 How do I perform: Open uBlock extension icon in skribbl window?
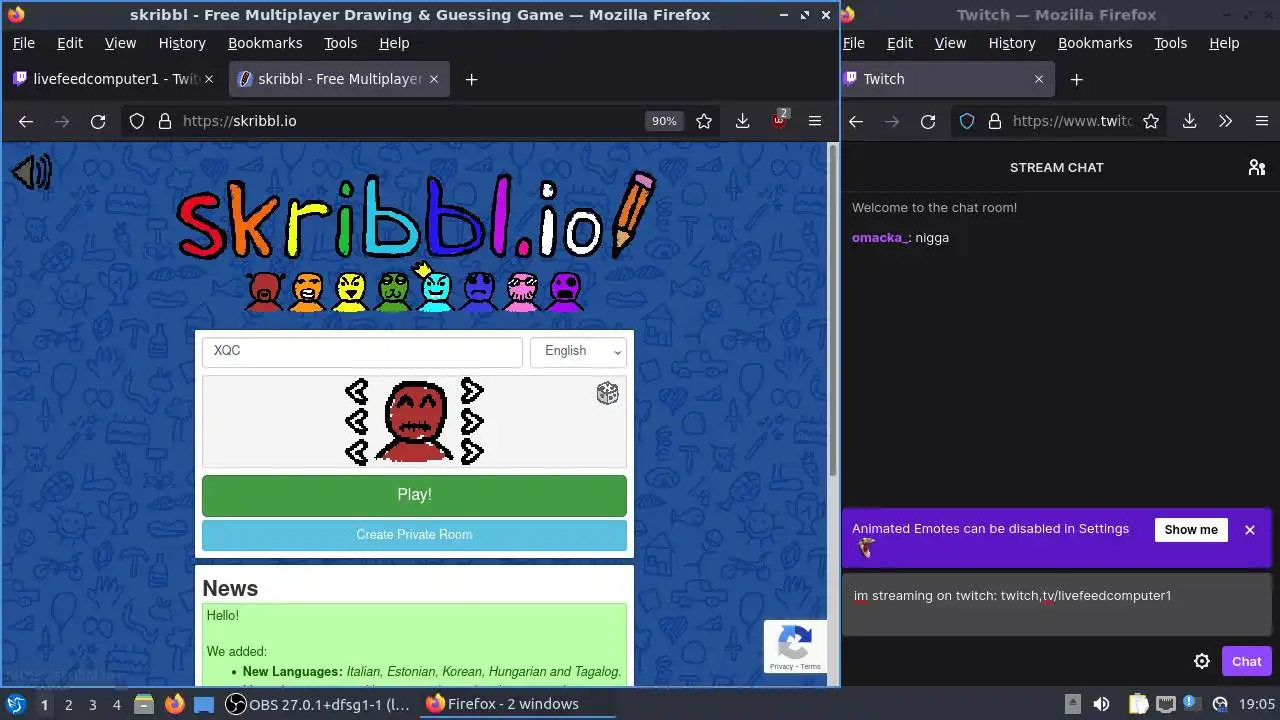point(780,121)
